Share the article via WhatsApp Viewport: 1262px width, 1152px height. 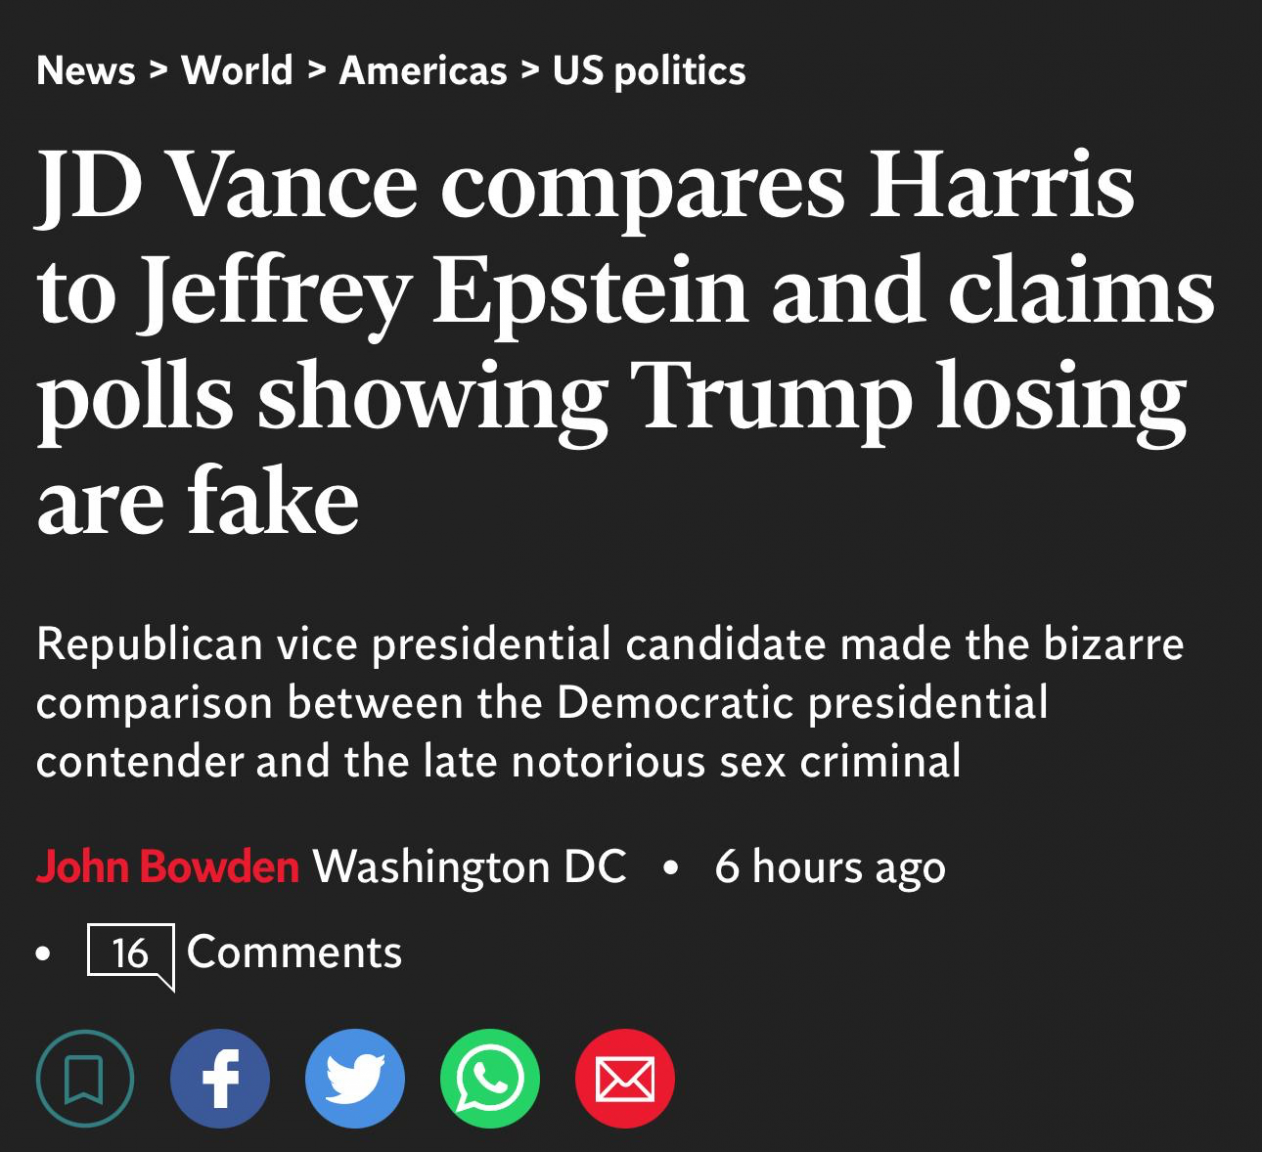490,1079
